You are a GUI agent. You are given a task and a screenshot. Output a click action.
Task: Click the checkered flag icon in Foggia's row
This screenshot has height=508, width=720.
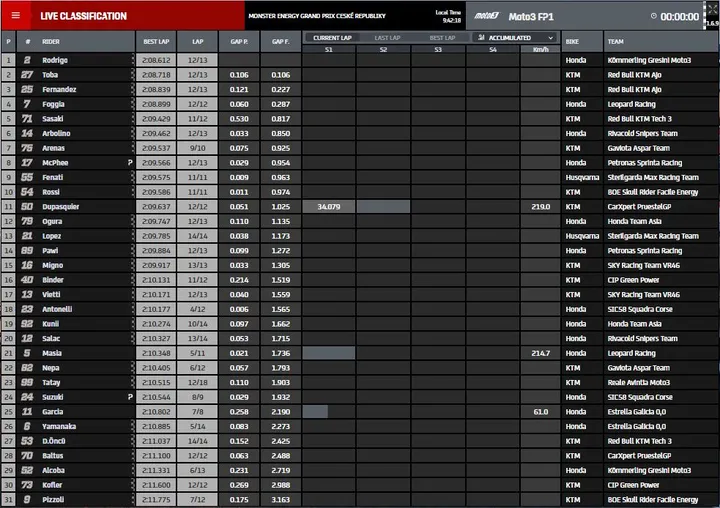133,104
